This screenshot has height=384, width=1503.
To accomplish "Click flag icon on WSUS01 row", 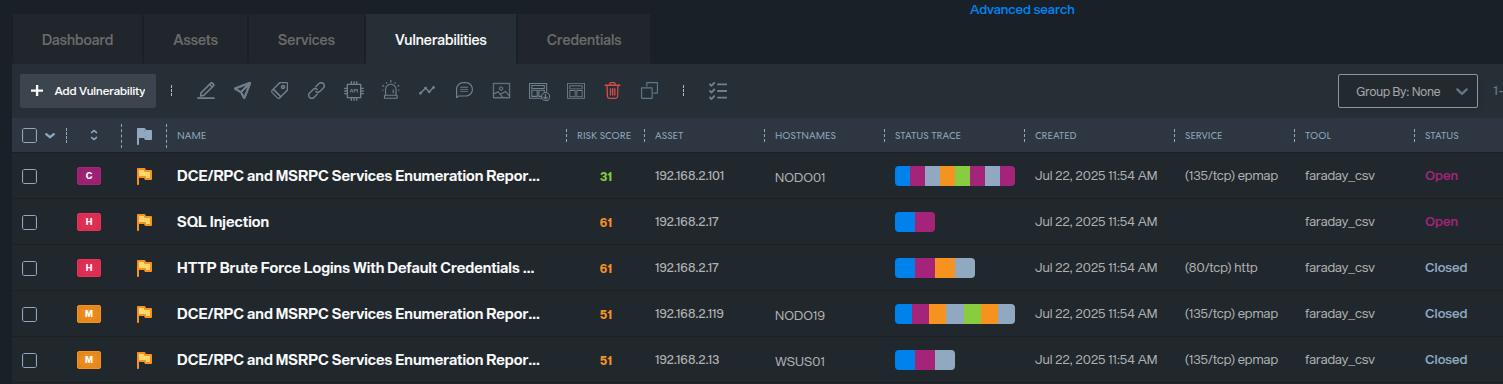I will coord(144,360).
